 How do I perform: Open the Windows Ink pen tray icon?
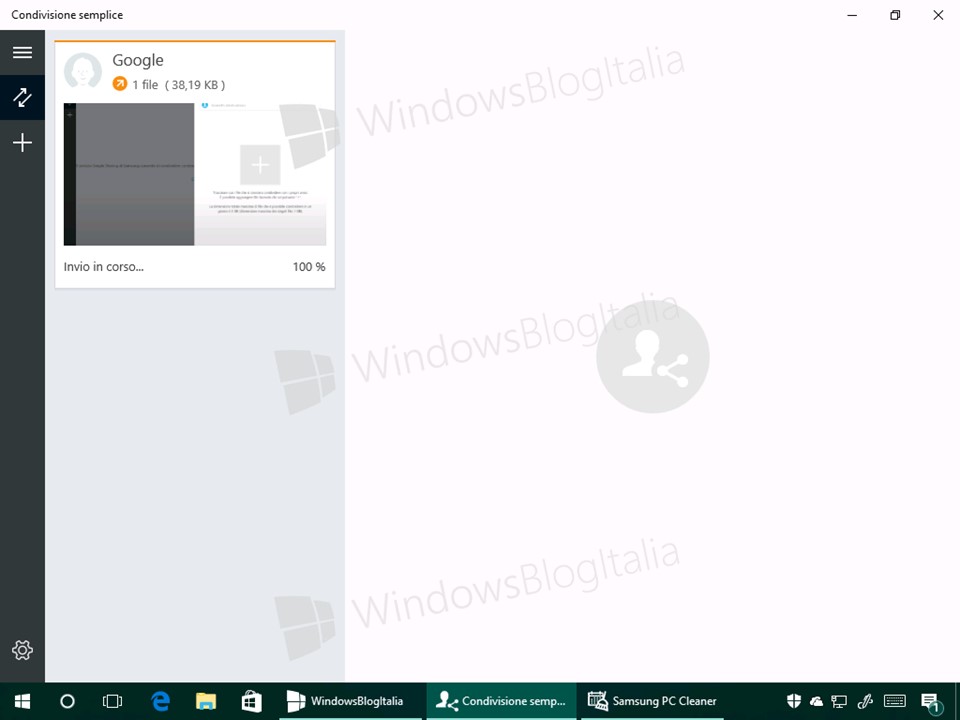point(864,702)
